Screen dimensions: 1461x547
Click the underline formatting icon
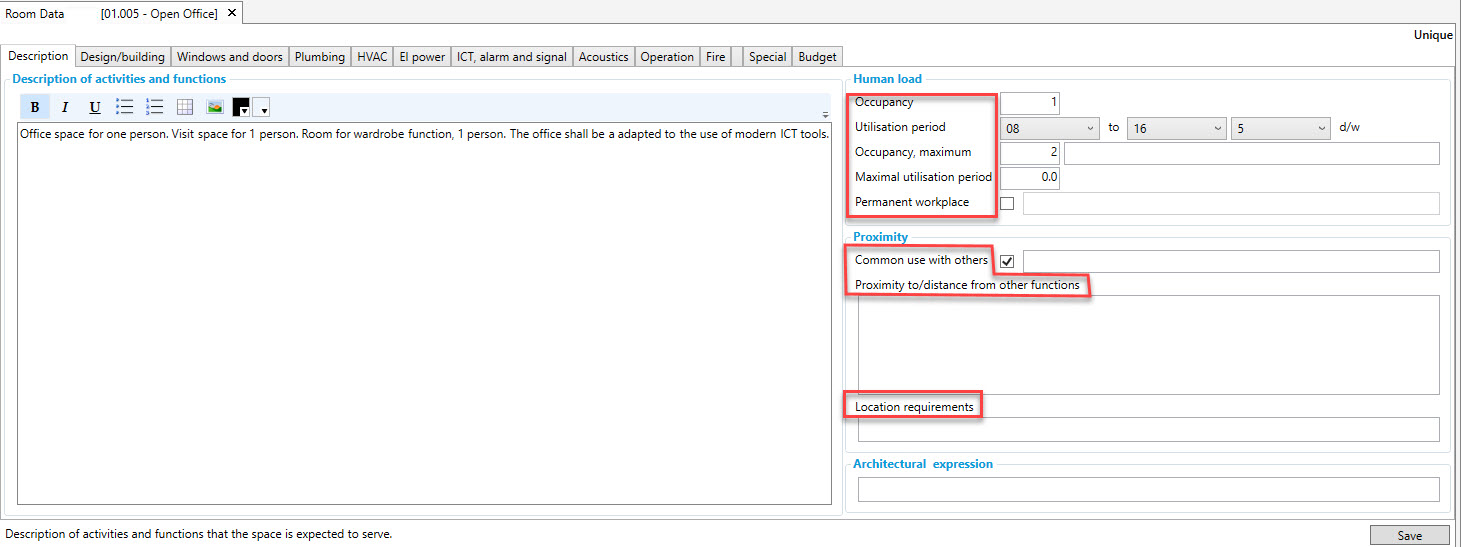pyautogui.click(x=95, y=107)
